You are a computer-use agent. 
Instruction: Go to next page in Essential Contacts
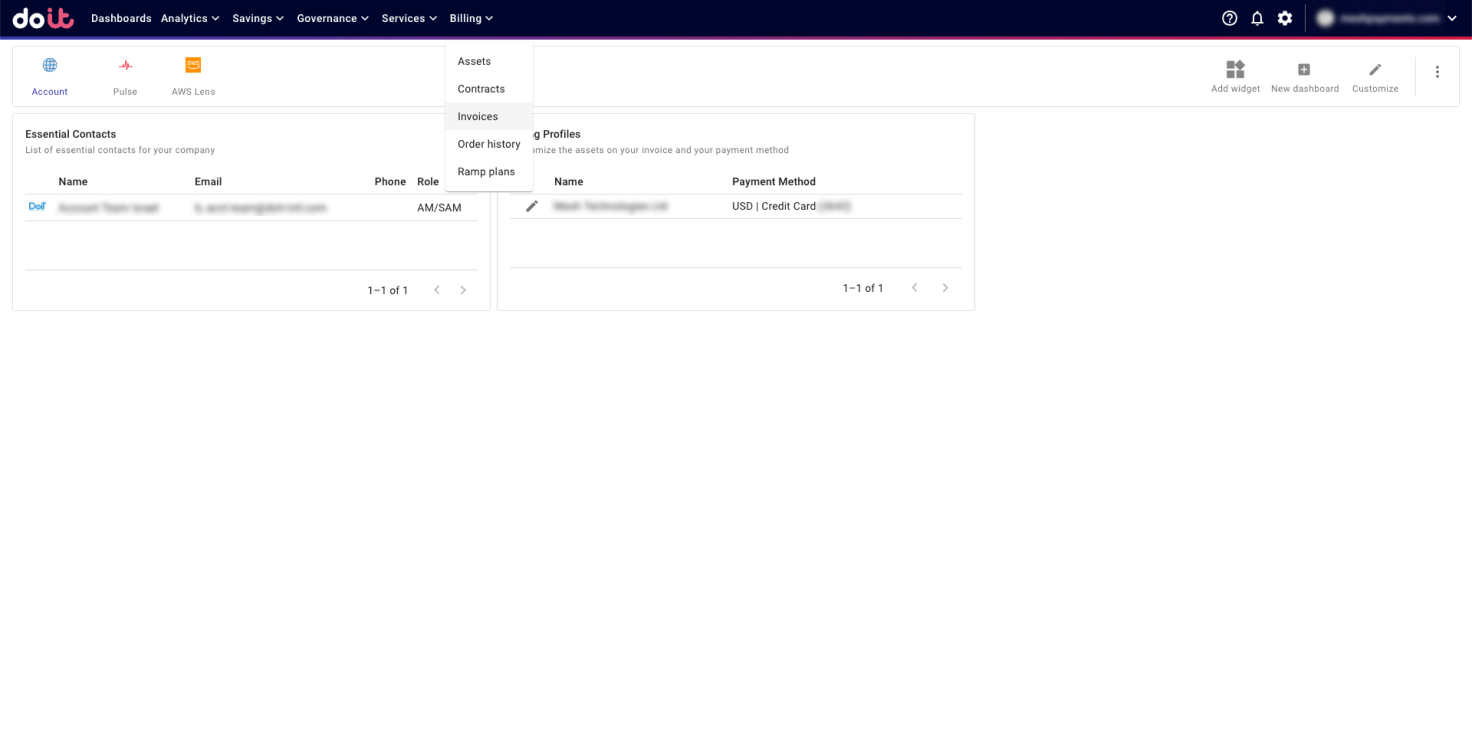(463, 290)
